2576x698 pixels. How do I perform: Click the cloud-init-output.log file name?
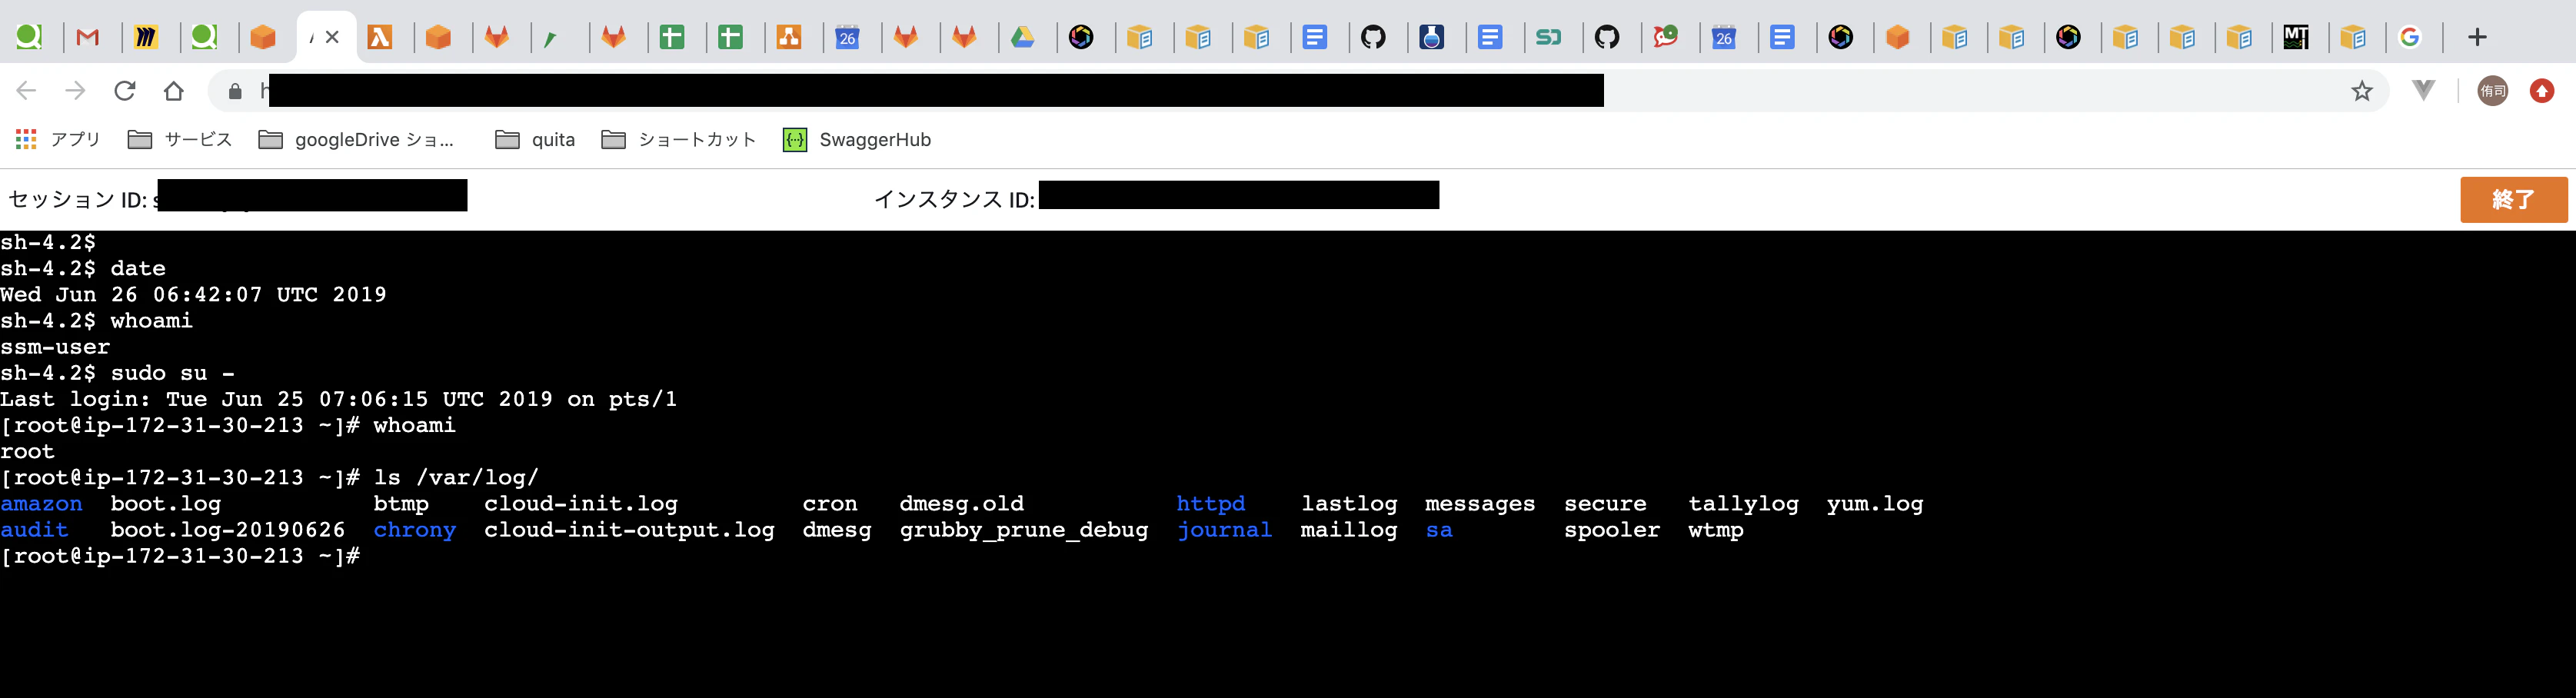coord(629,529)
